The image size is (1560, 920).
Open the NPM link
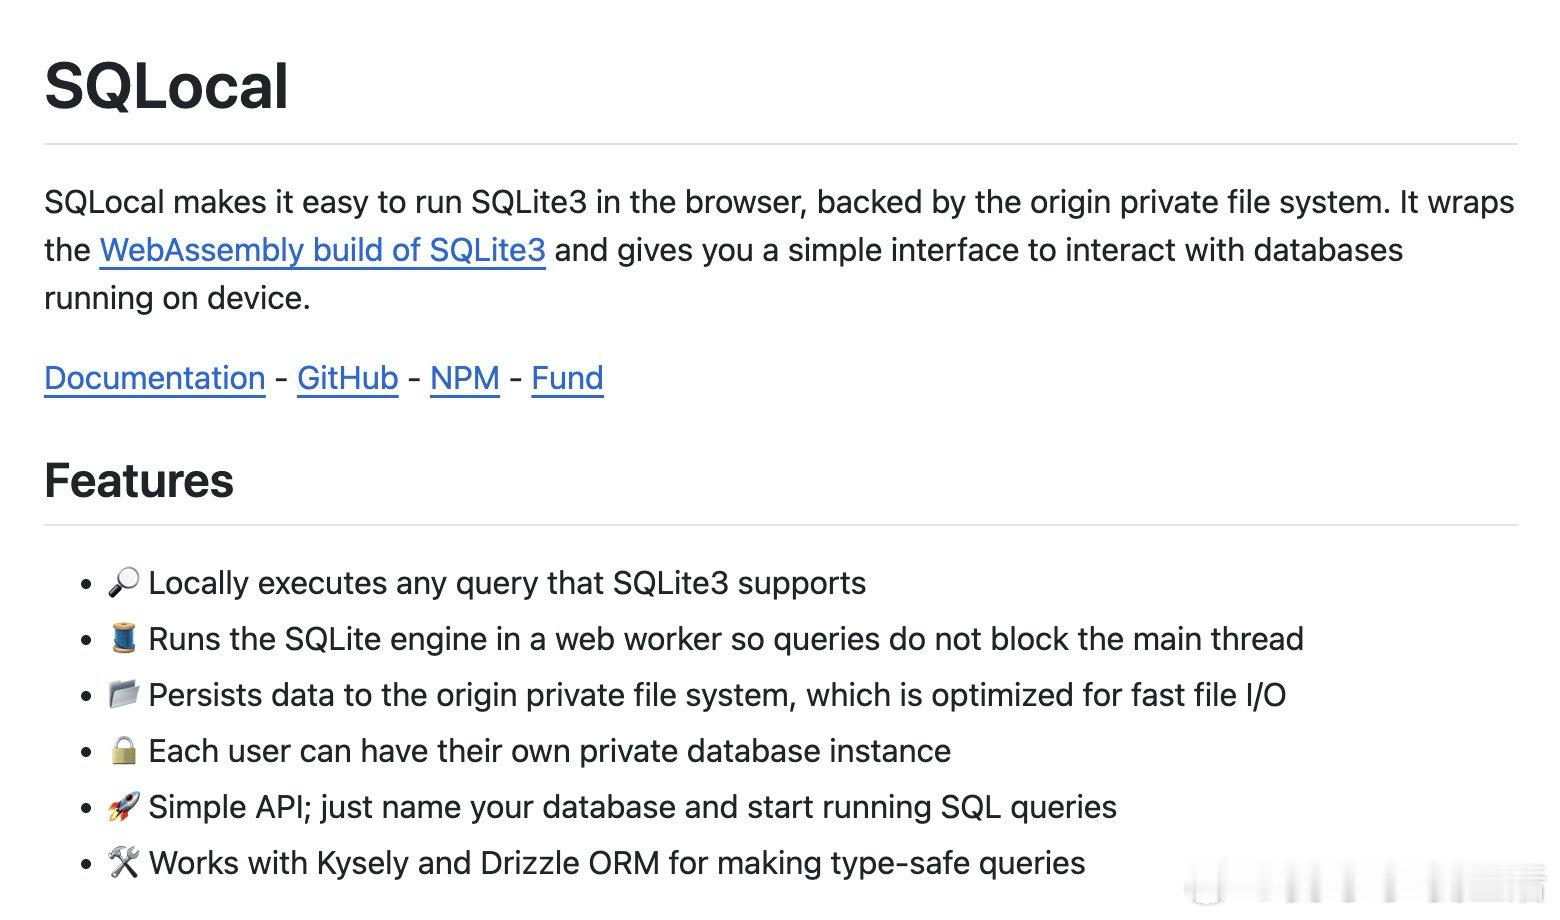(465, 378)
